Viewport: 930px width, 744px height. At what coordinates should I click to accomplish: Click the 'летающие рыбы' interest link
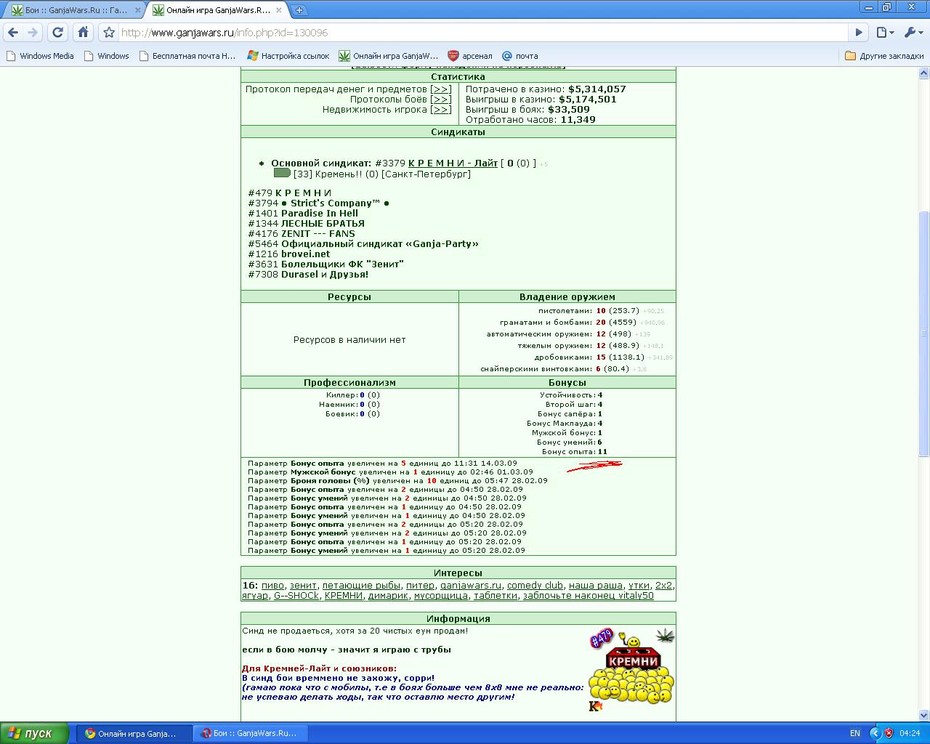tap(361, 586)
